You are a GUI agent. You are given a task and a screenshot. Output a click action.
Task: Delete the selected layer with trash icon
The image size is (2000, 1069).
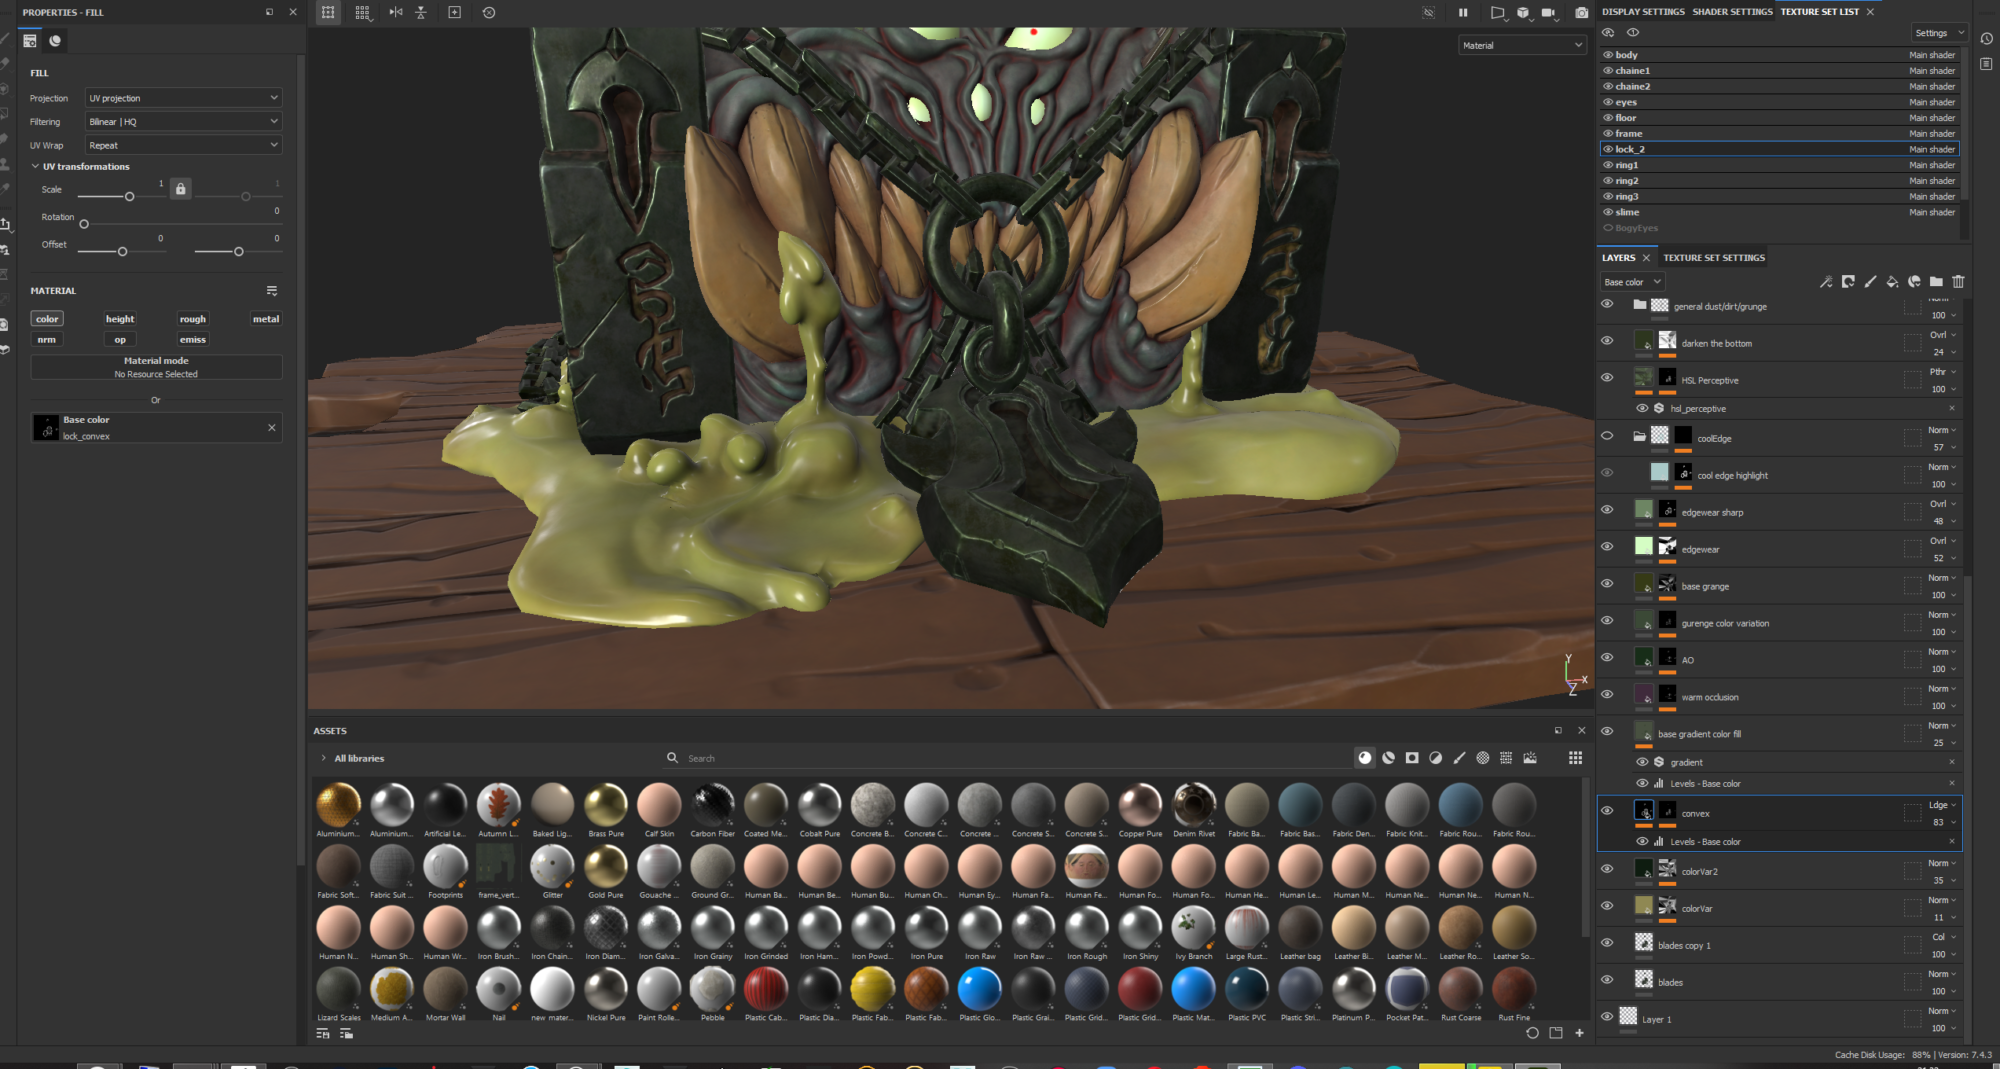1958,282
